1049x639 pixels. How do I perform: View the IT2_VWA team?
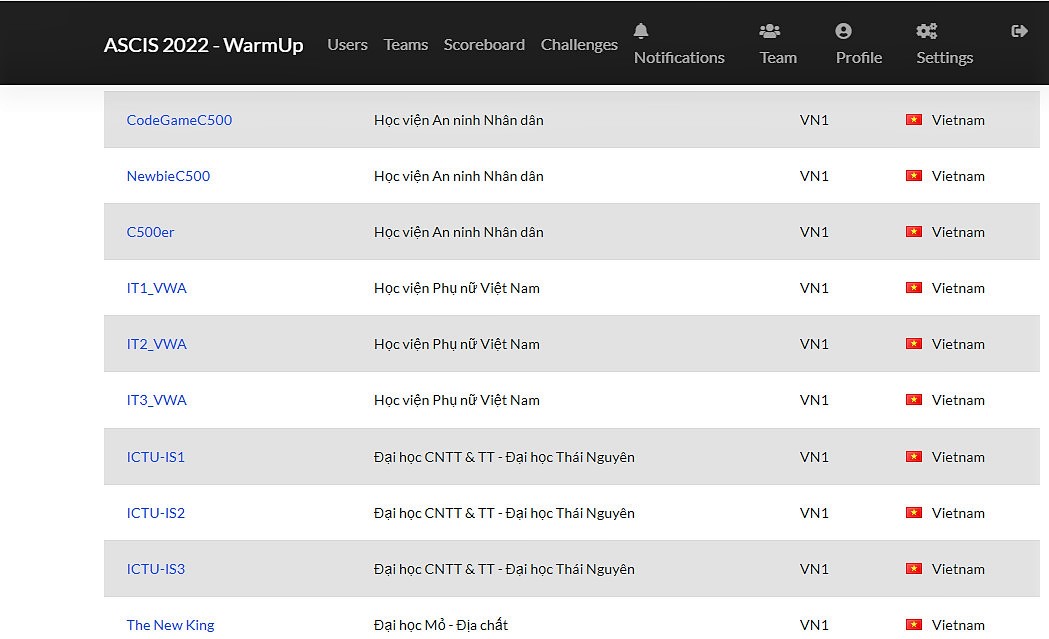(x=156, y=344)
